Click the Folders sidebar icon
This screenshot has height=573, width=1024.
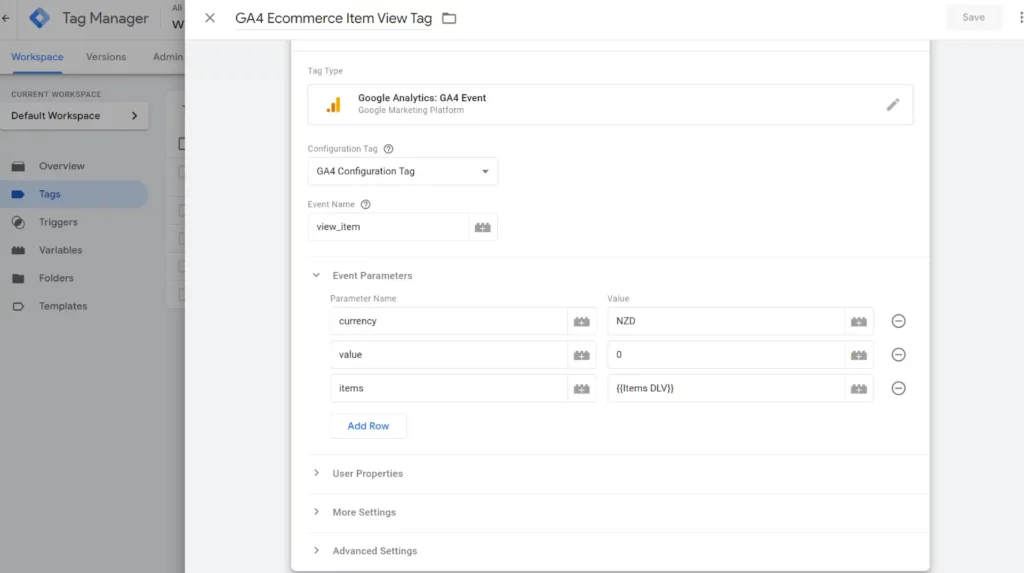[x=18, y=278]
